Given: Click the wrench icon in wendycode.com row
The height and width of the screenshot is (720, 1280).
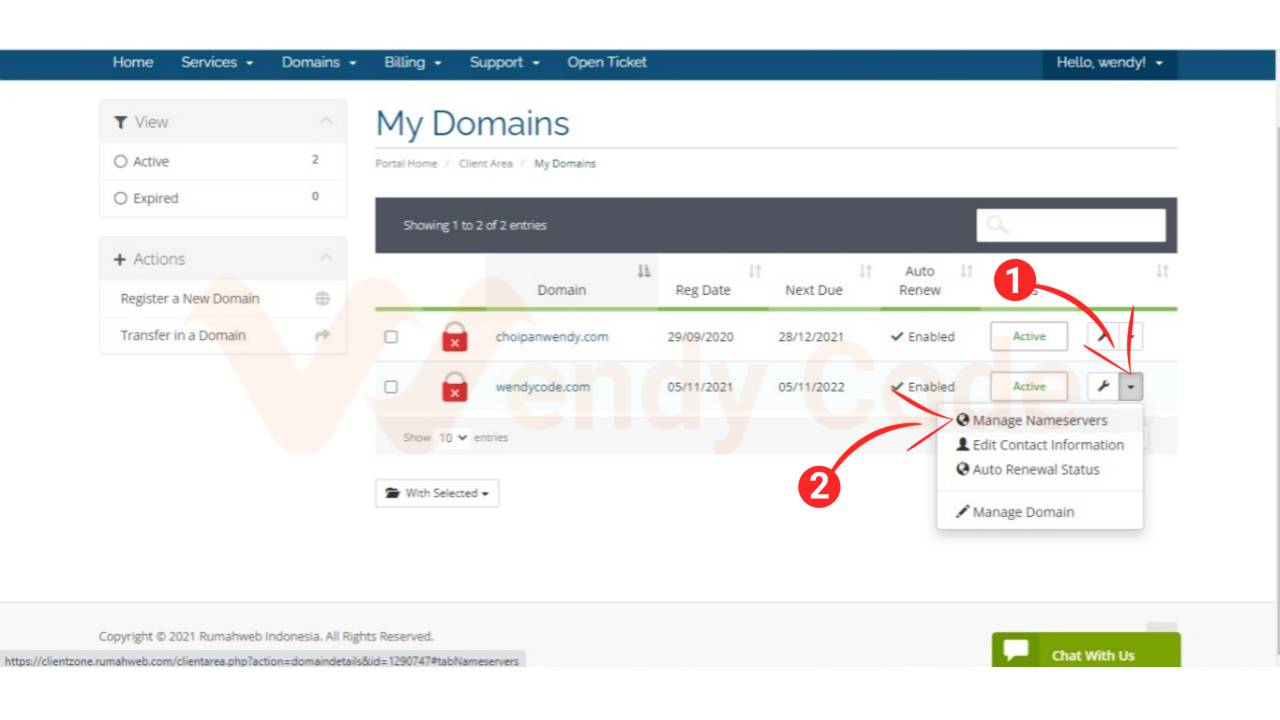Looking at the screenshot, I should click(1103, 386).
